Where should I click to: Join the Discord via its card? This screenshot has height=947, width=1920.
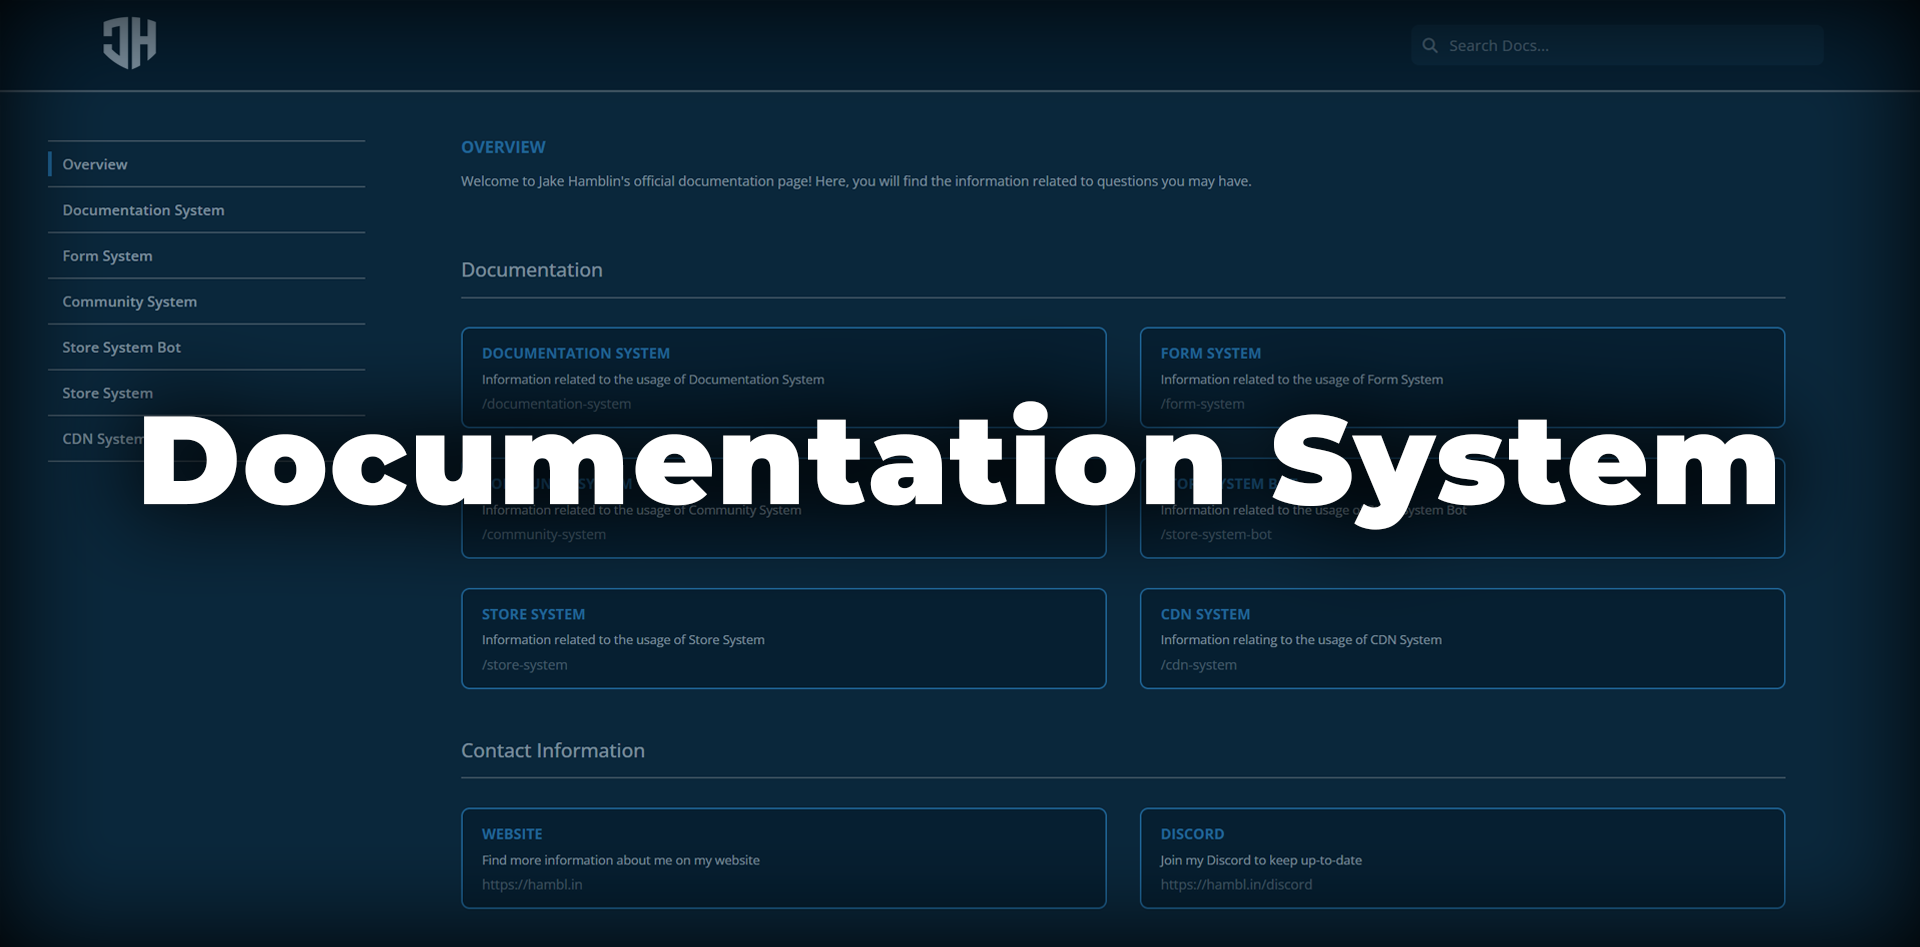[1462, 858]
